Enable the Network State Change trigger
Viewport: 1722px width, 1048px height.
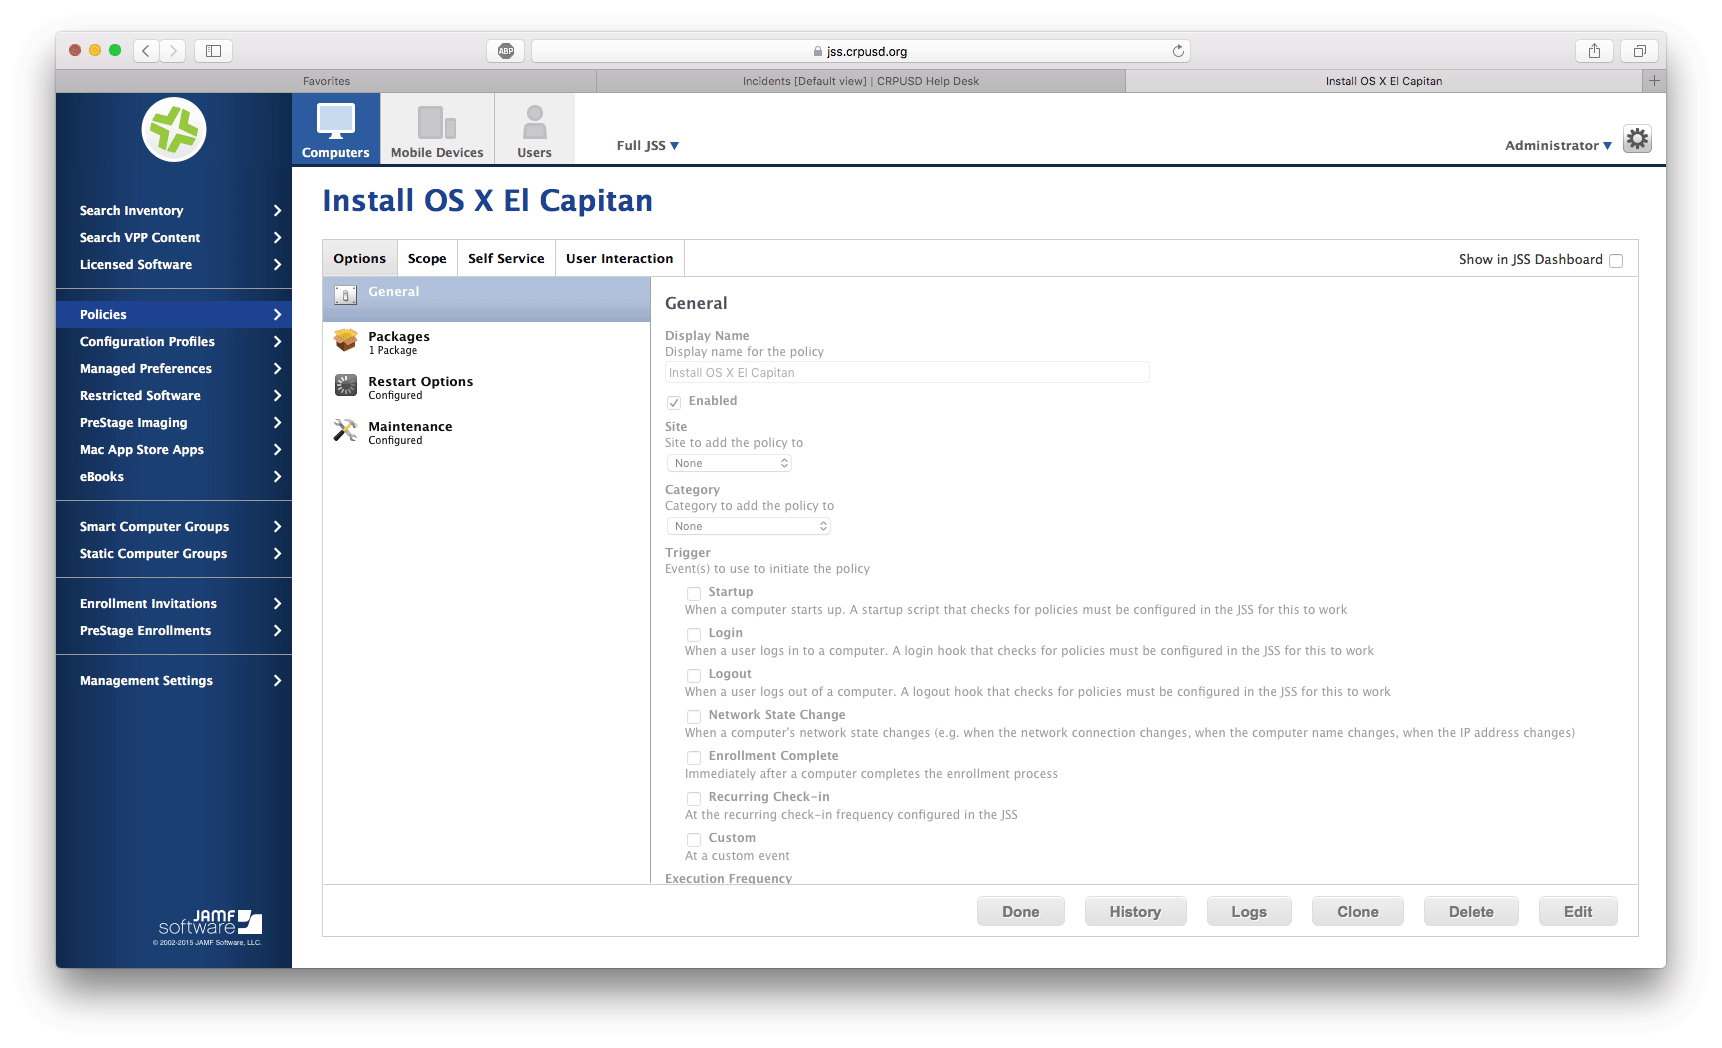click(x=693, y=716)
